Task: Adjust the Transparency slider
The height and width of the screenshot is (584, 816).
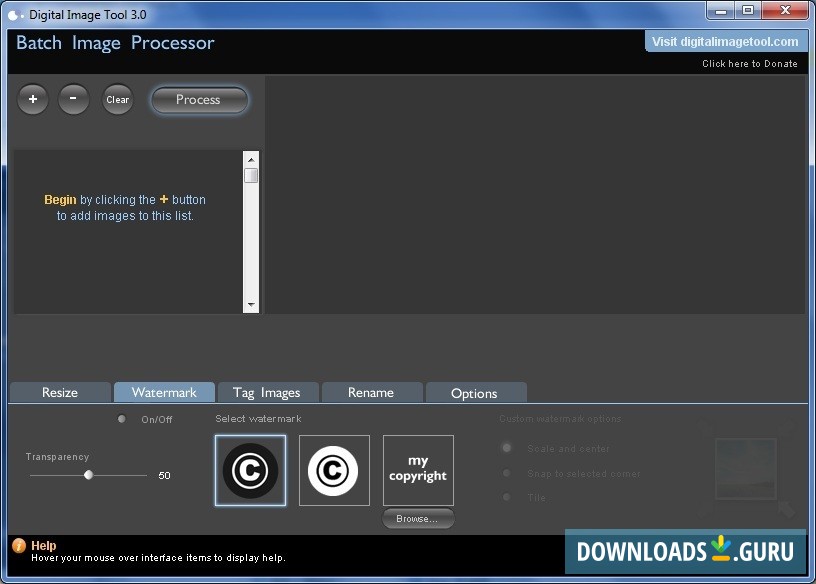Action: (x=88, y=476)
